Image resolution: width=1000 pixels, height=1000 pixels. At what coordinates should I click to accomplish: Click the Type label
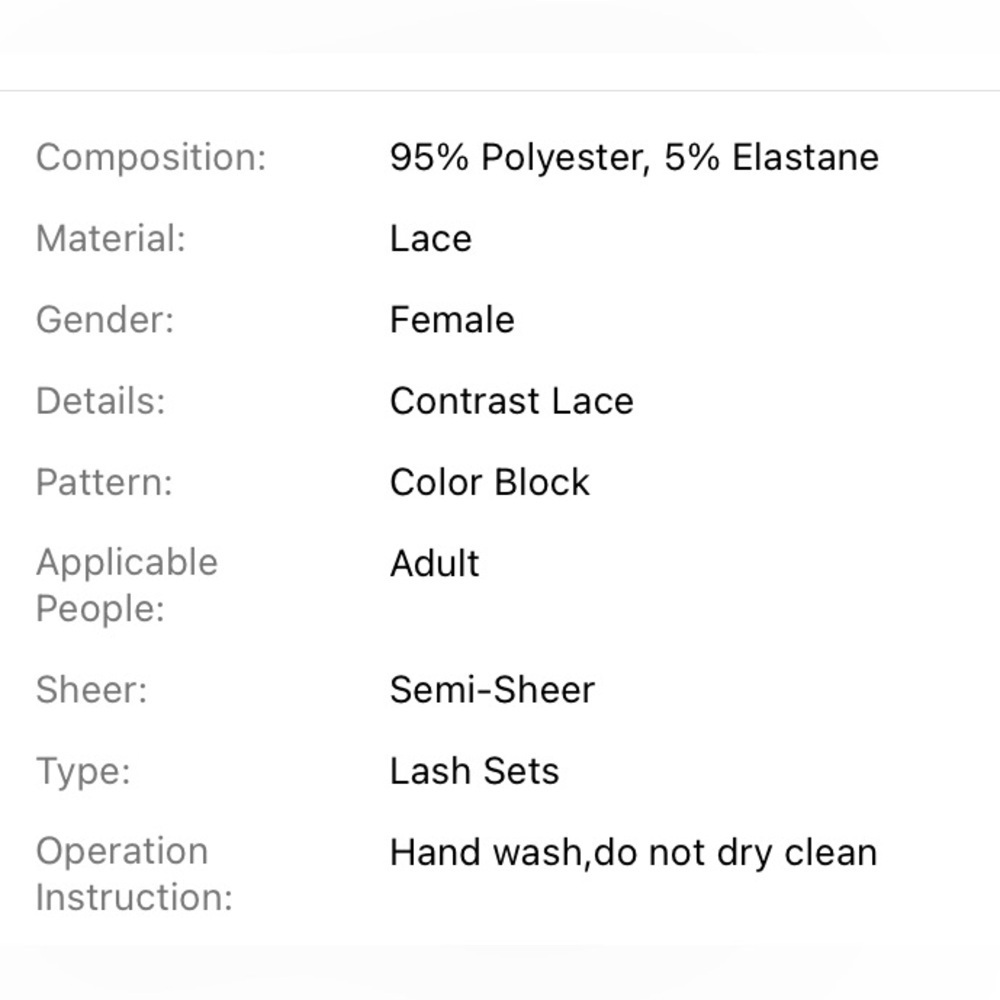pos(84,772)
